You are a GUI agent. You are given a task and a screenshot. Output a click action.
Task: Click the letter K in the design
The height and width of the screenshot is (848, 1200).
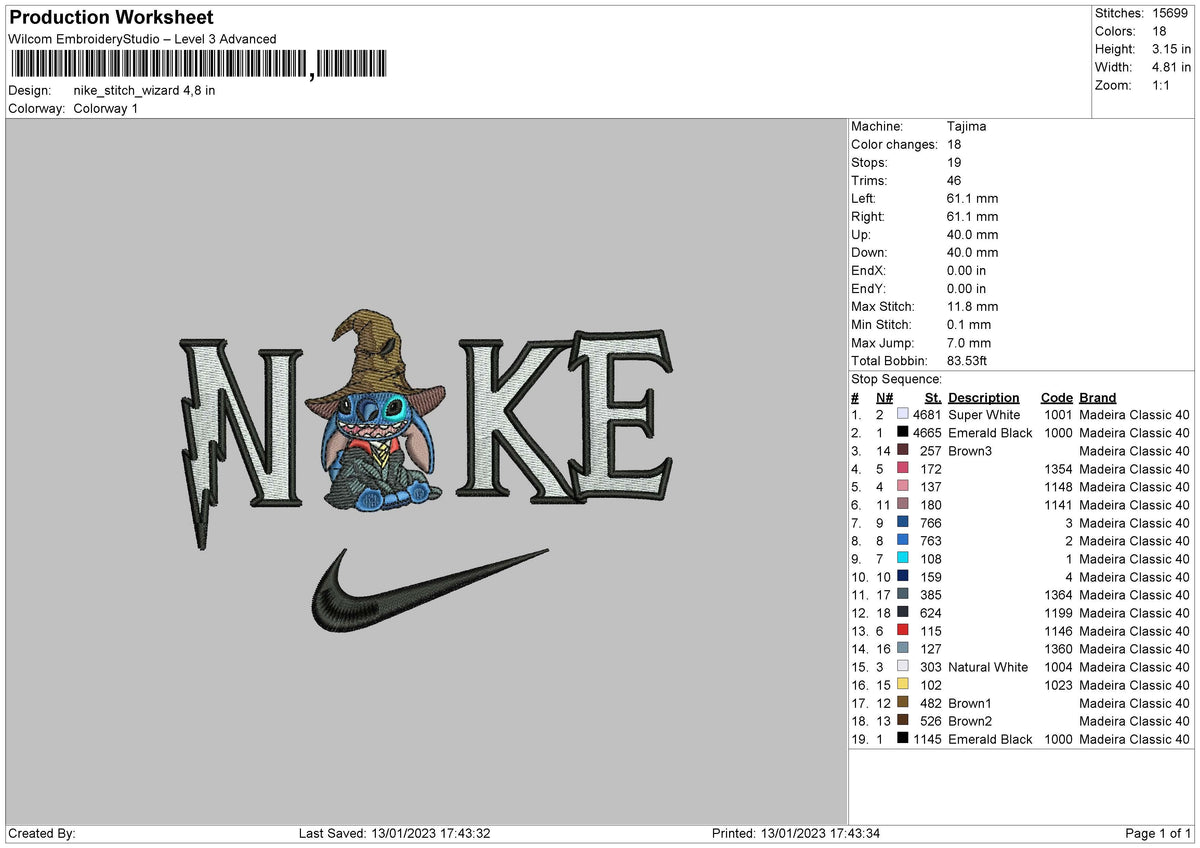coord(520,420)
